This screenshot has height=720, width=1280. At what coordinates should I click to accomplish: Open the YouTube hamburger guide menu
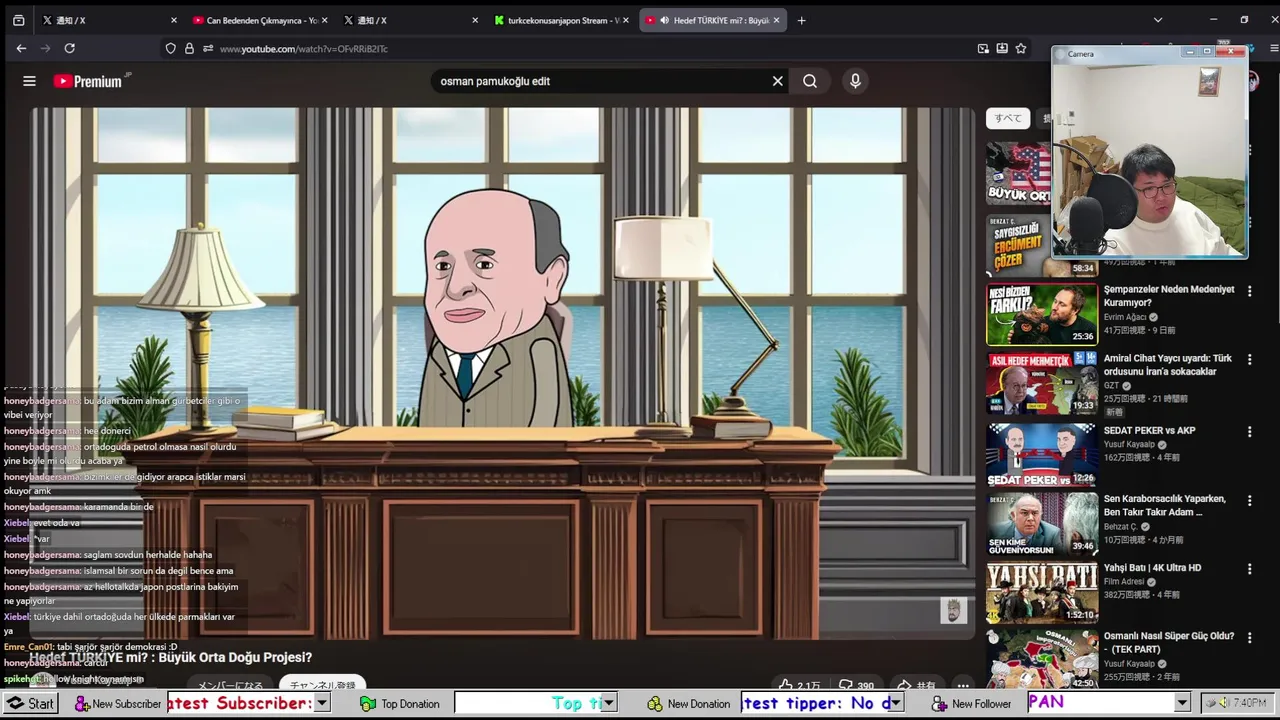click(x=29, y=81)
